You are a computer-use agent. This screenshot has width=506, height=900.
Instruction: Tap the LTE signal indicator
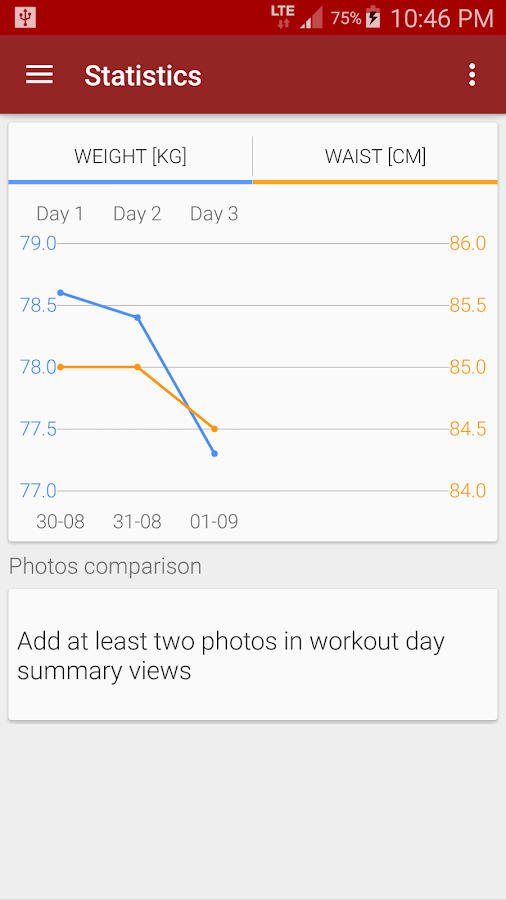(x=283, y=17)
